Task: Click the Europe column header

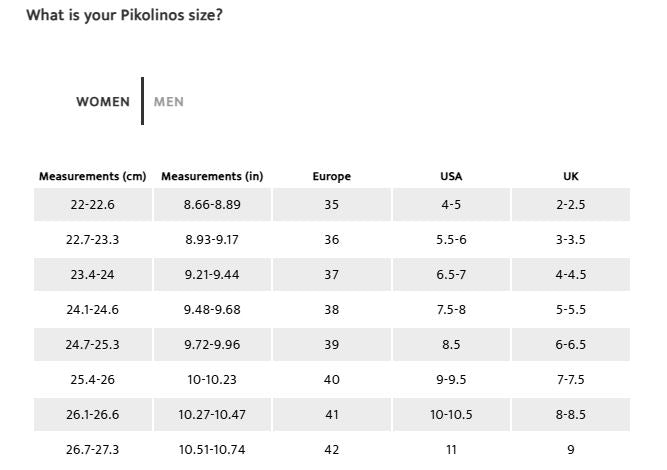Action: point(332,177)
